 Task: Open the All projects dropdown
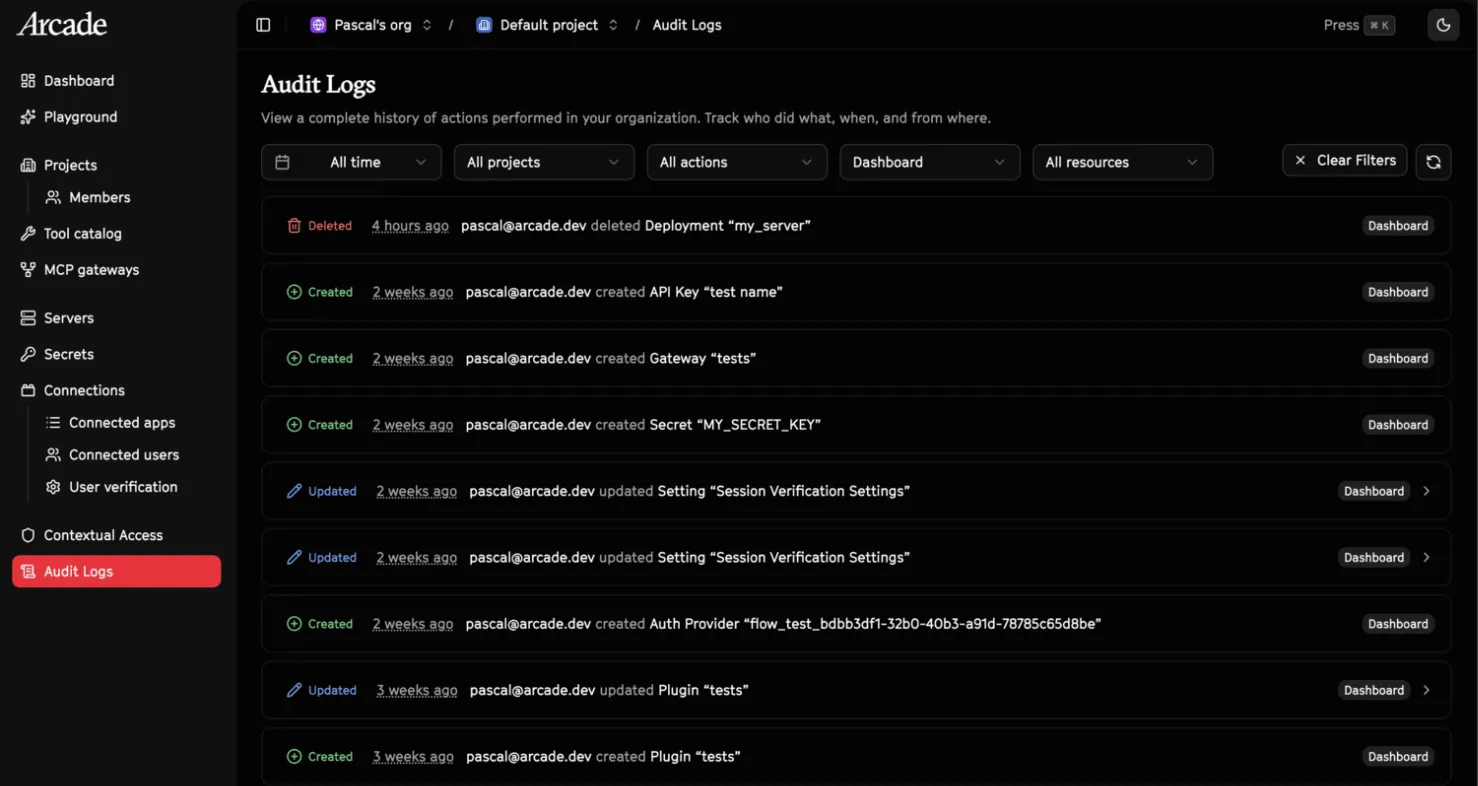[544, 161]
